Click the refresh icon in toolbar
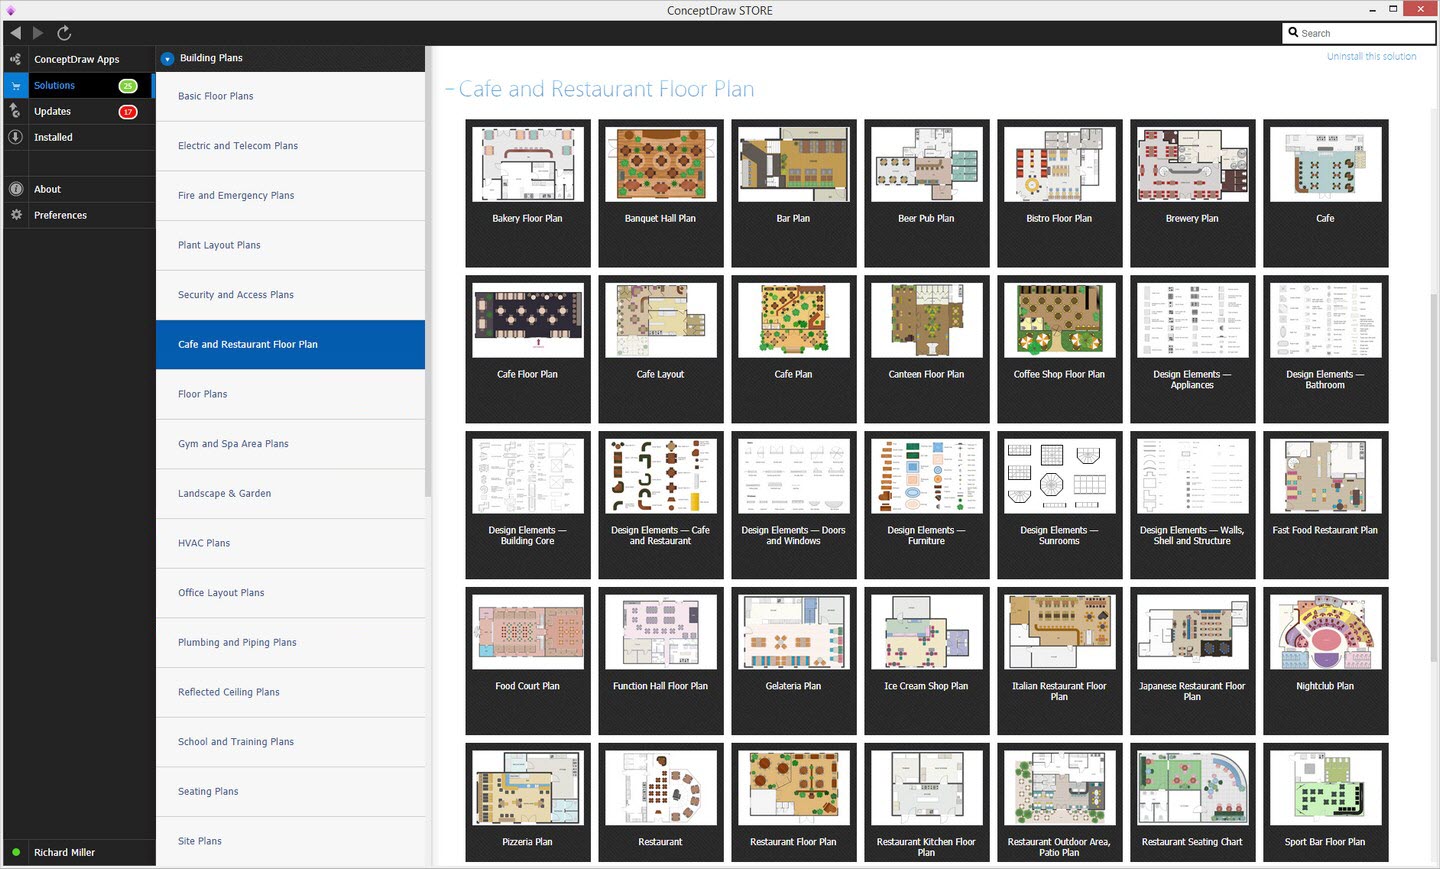This screenshot has height=869, width=1440. click(x=64, y=33)
